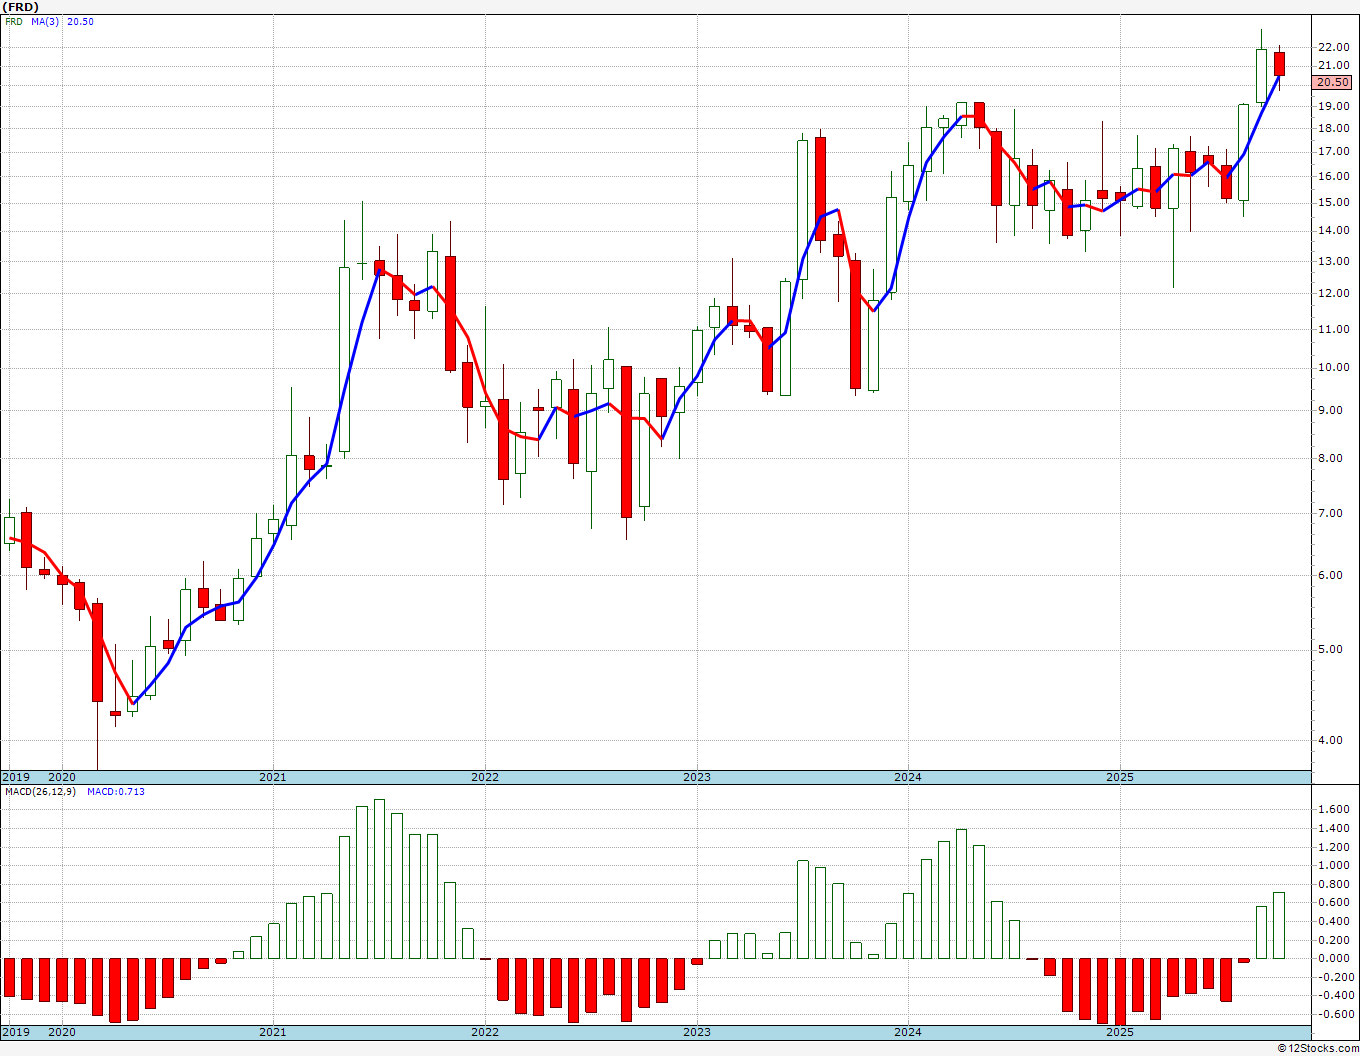Select the 13.00 price axis label
Screen dimensions: 1360x1056
[x=1333, y=261]
